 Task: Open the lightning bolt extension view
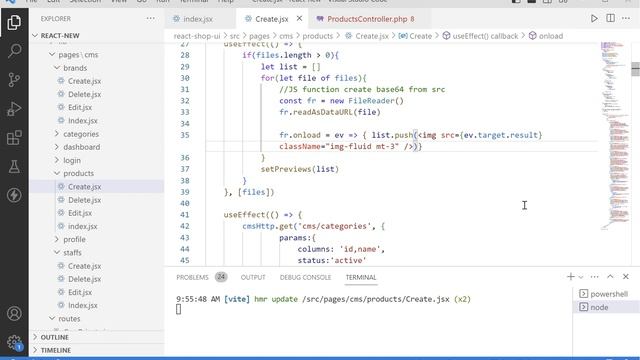(x=14, y=195)
